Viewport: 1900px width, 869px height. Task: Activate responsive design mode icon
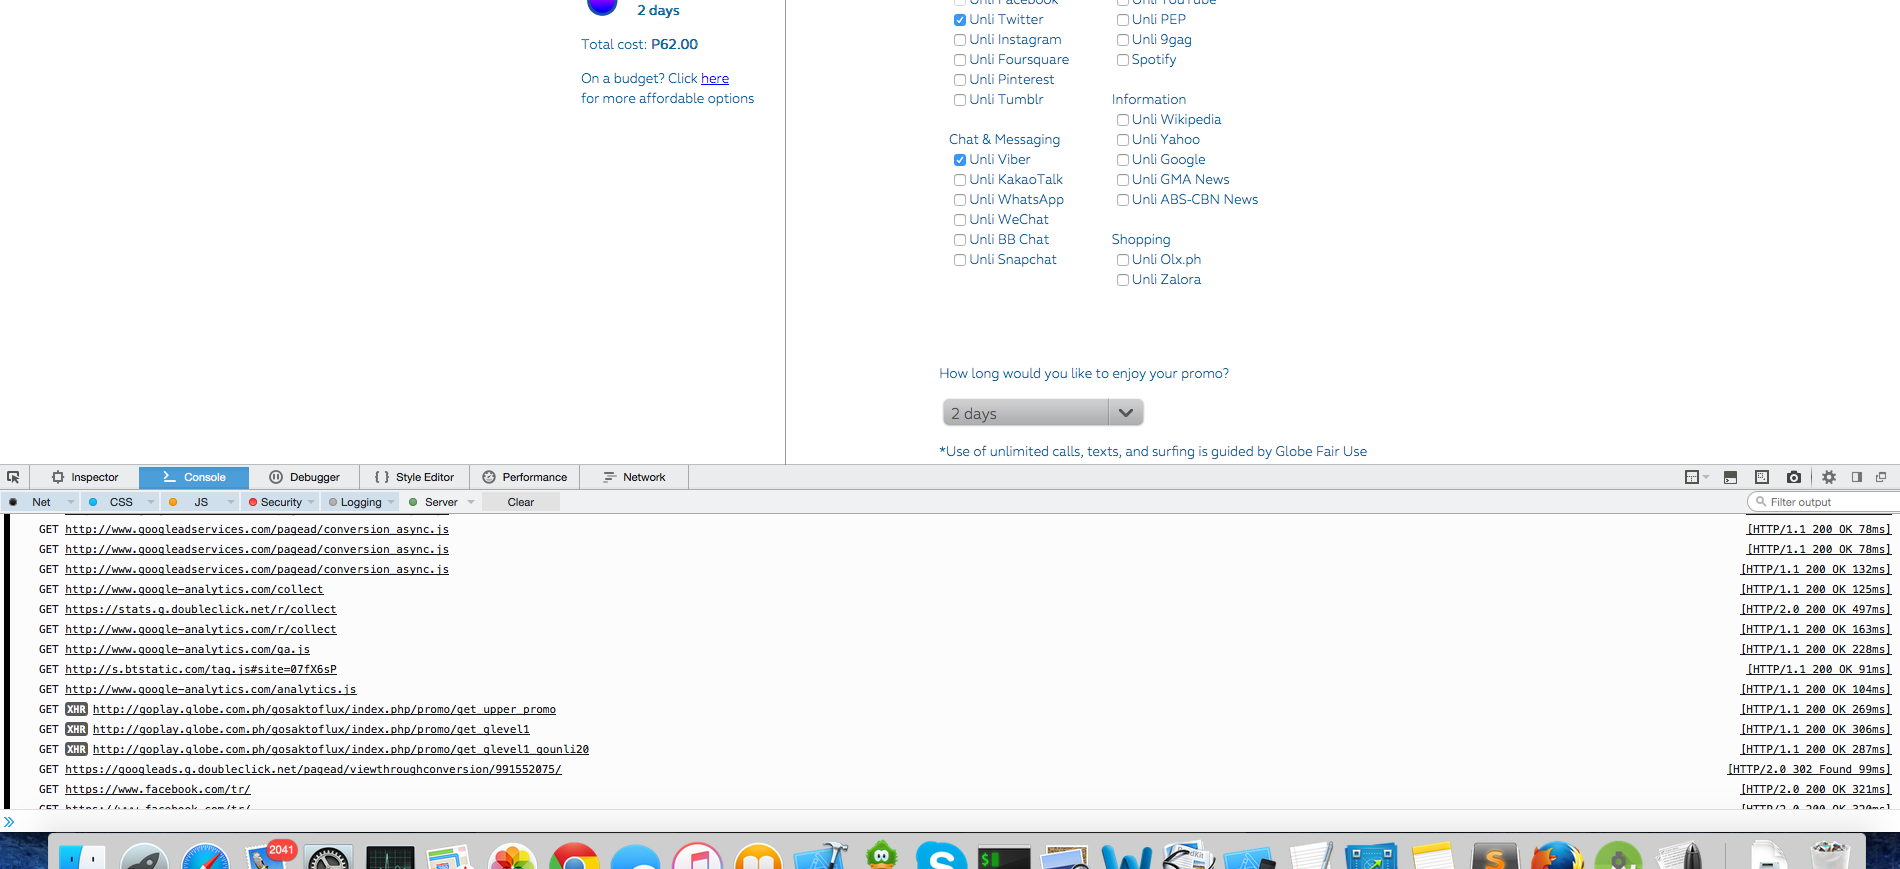pos(1762,477)
